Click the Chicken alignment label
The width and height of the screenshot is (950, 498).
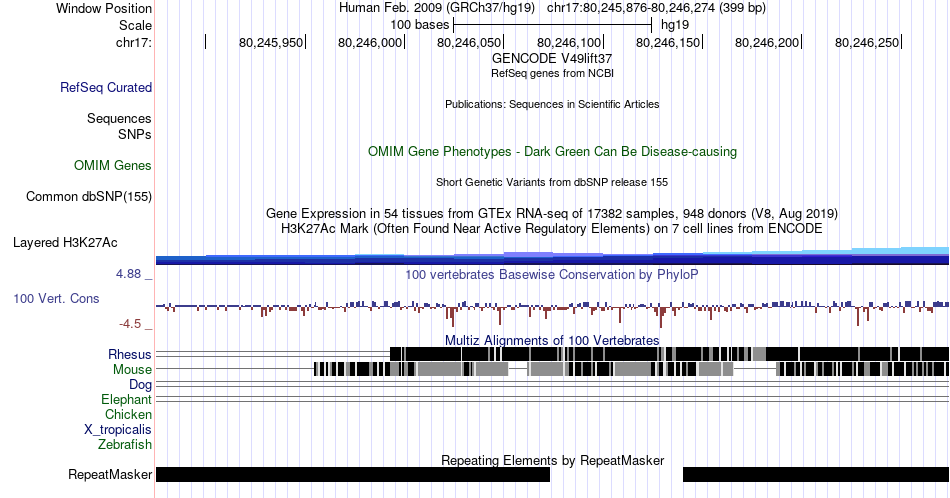coord(128,414)
